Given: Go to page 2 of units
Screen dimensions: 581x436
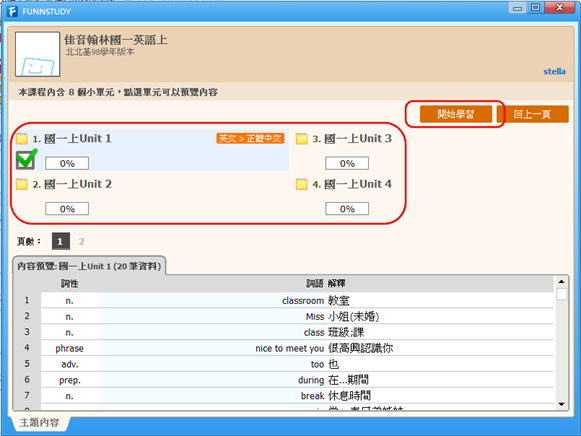Looking at the screenshot, I should [82, 242].
